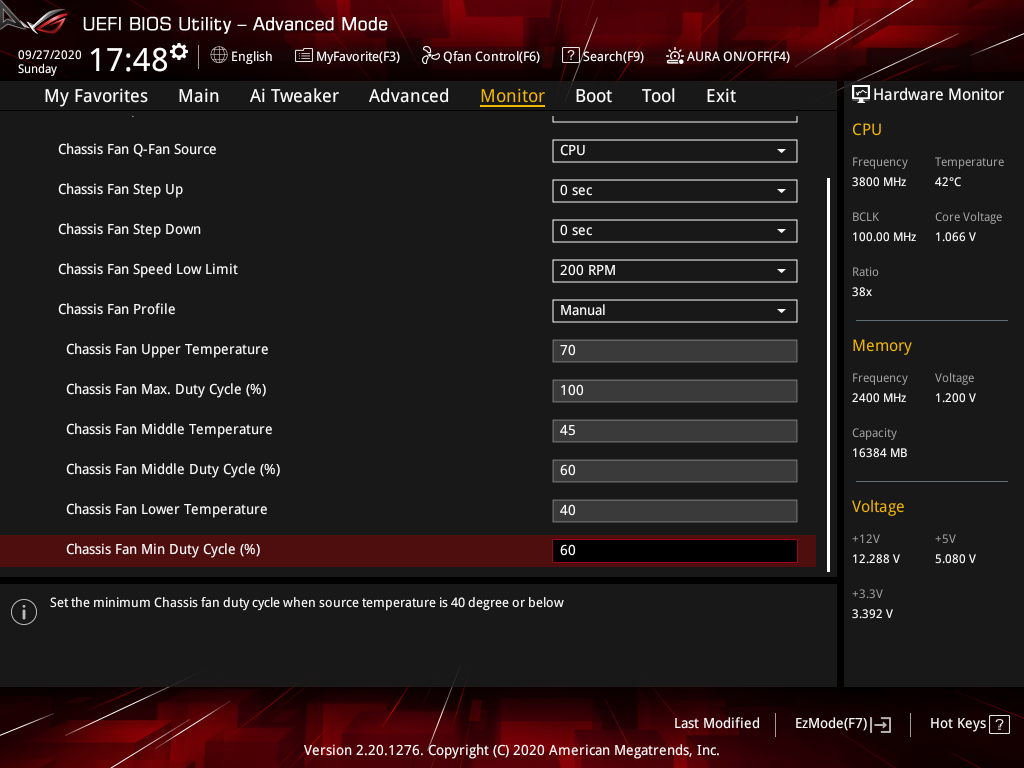Click the Hot Keys question mark icon
The image size is (1024, 768).
999,724
